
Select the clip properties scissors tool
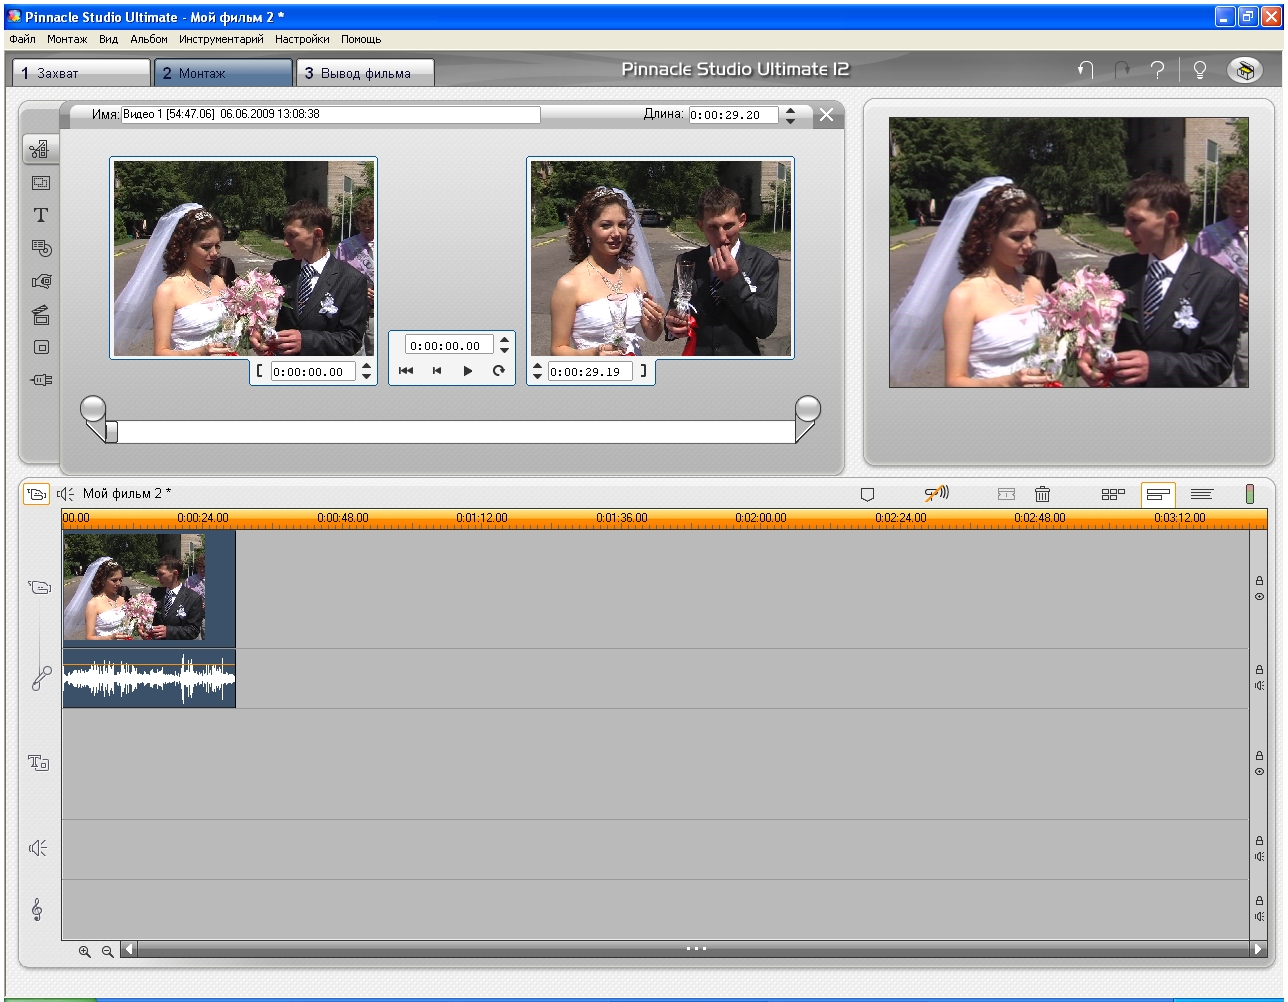click(x=40, y=150)
